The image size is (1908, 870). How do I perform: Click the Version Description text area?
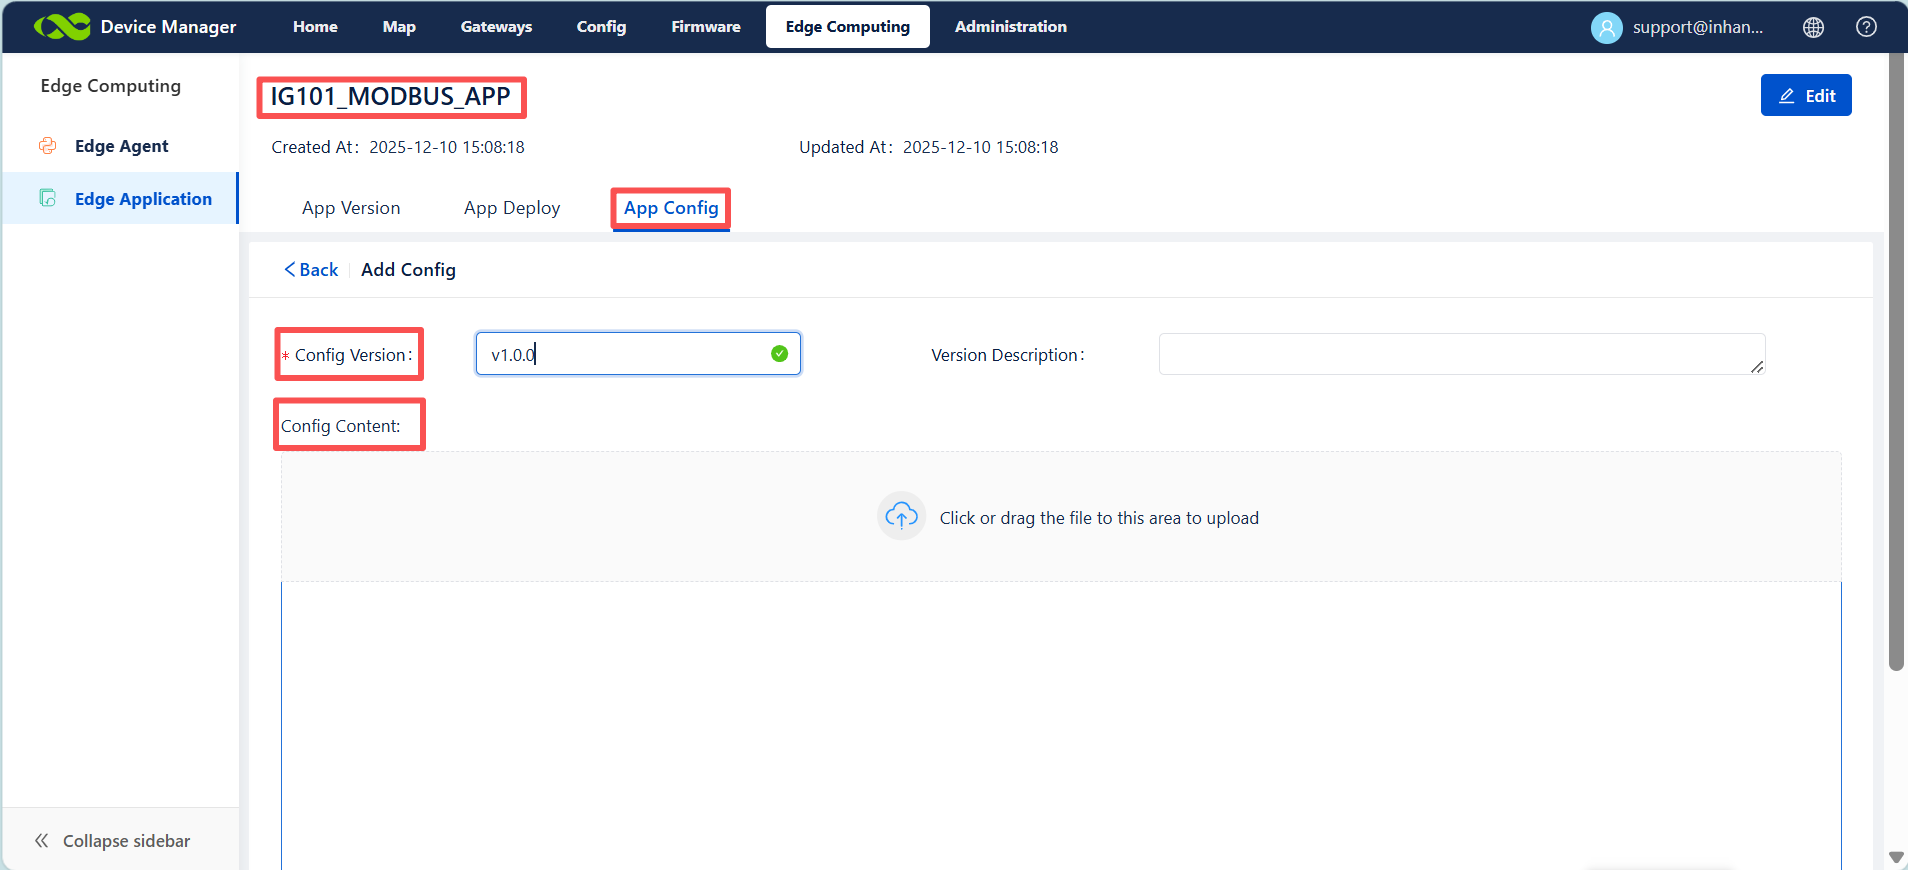coord(1462,354)
